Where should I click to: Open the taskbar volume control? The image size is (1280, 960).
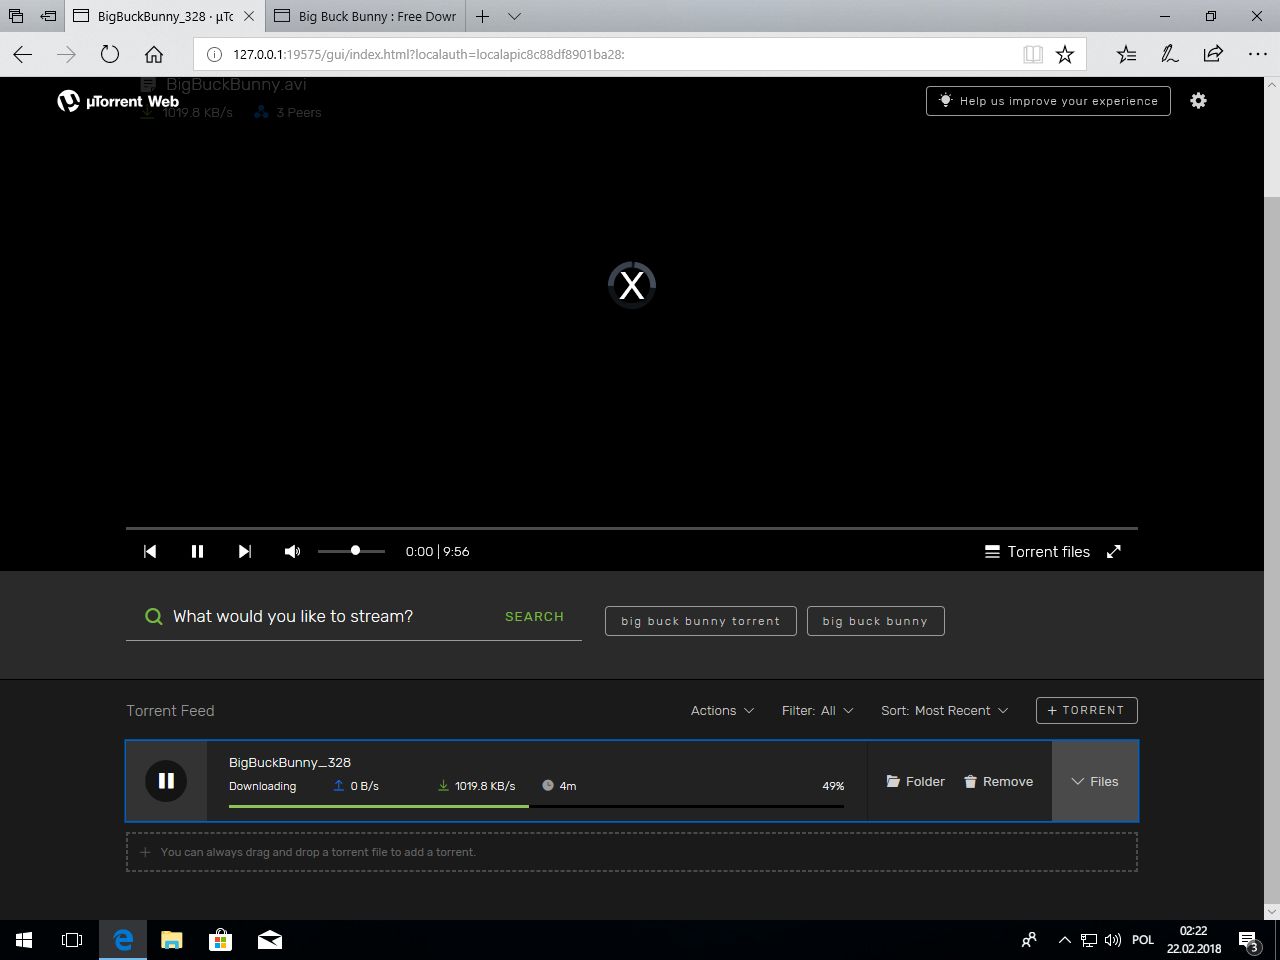pos(1113,940)
